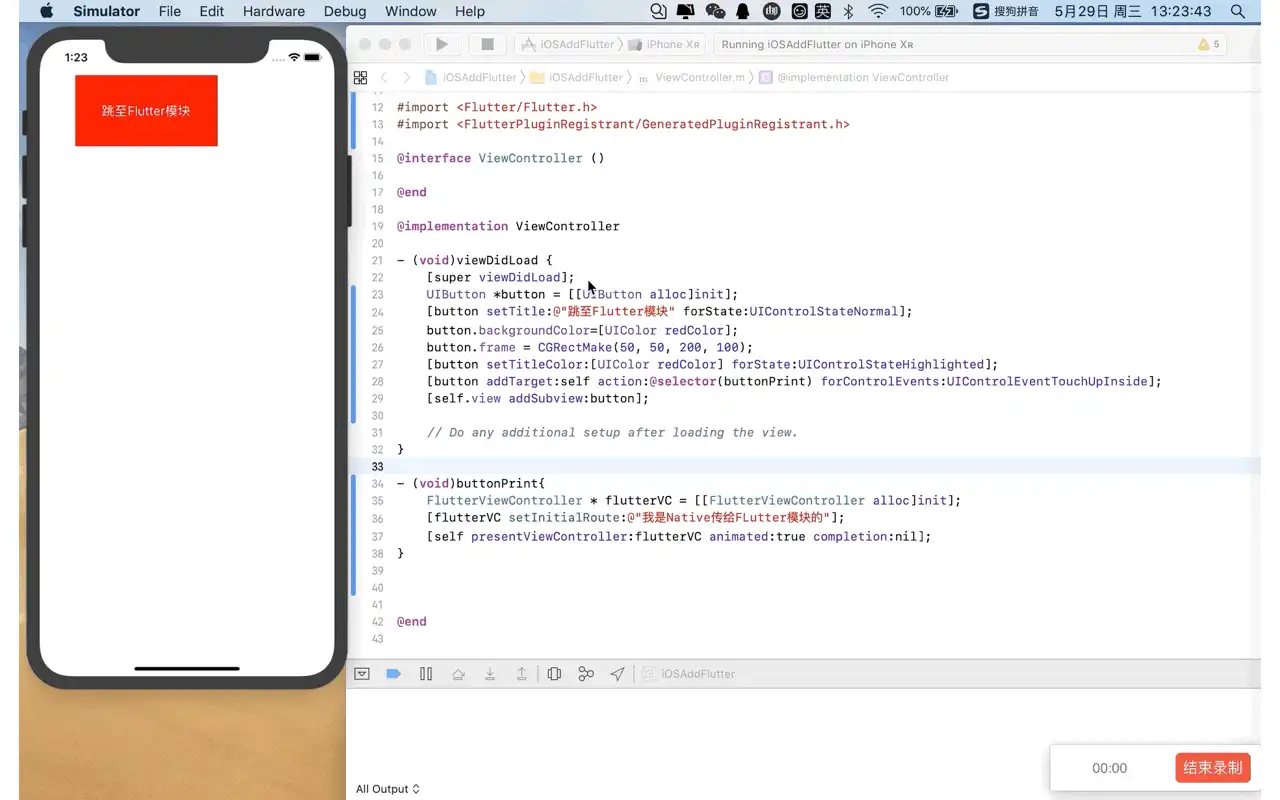Click the #import Flutter/Flutter.h line
Screen dimensions: 1280x800
pos(497,107)
